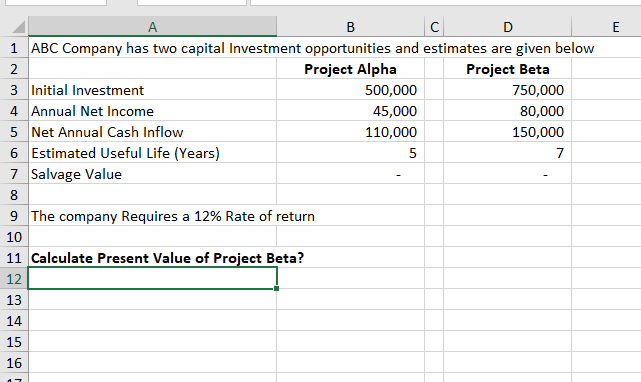Screen dimensions: 641x382
Task: Select row 2 header
Action: [14, 69]
